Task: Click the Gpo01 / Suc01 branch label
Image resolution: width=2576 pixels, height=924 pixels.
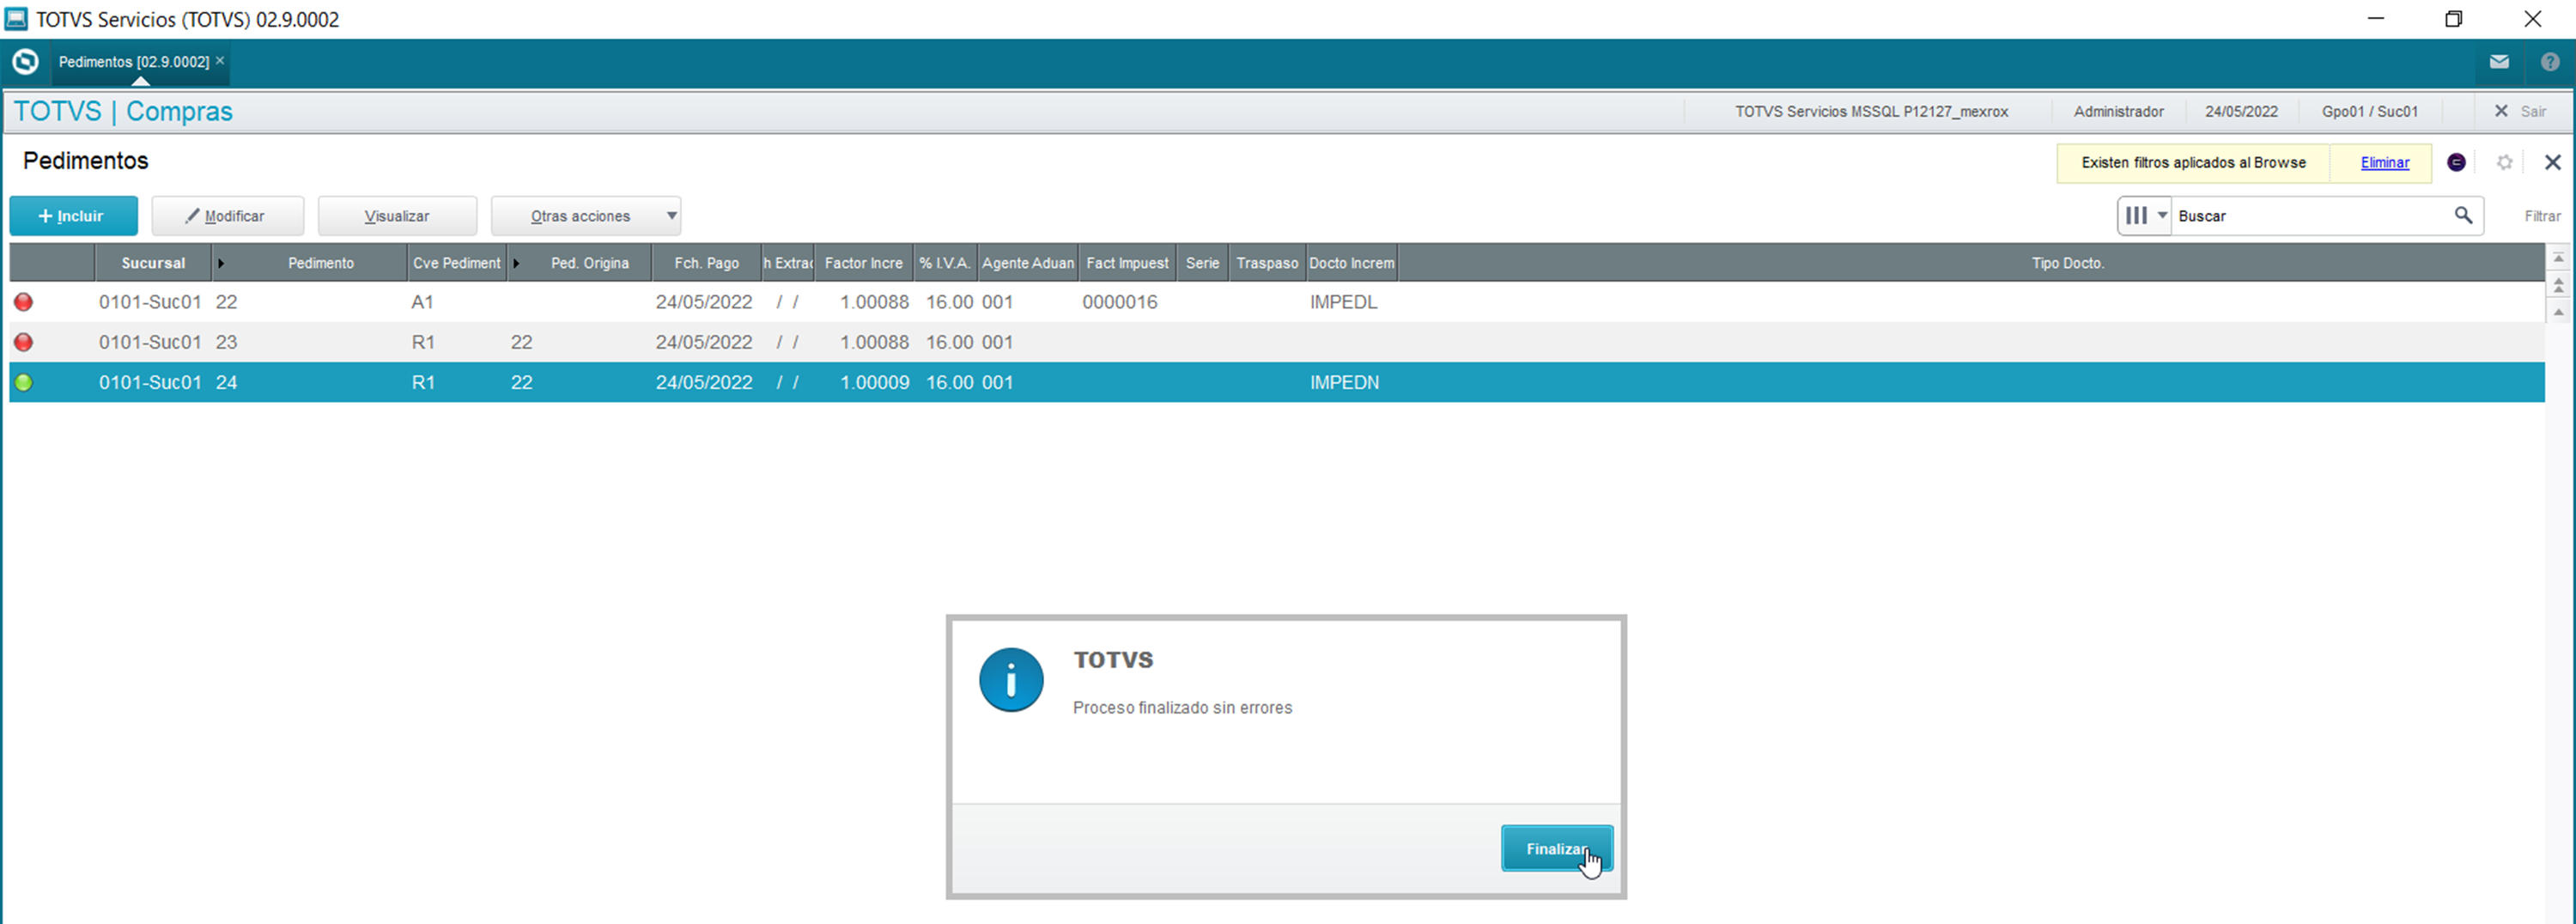Action: point(2369,111)
